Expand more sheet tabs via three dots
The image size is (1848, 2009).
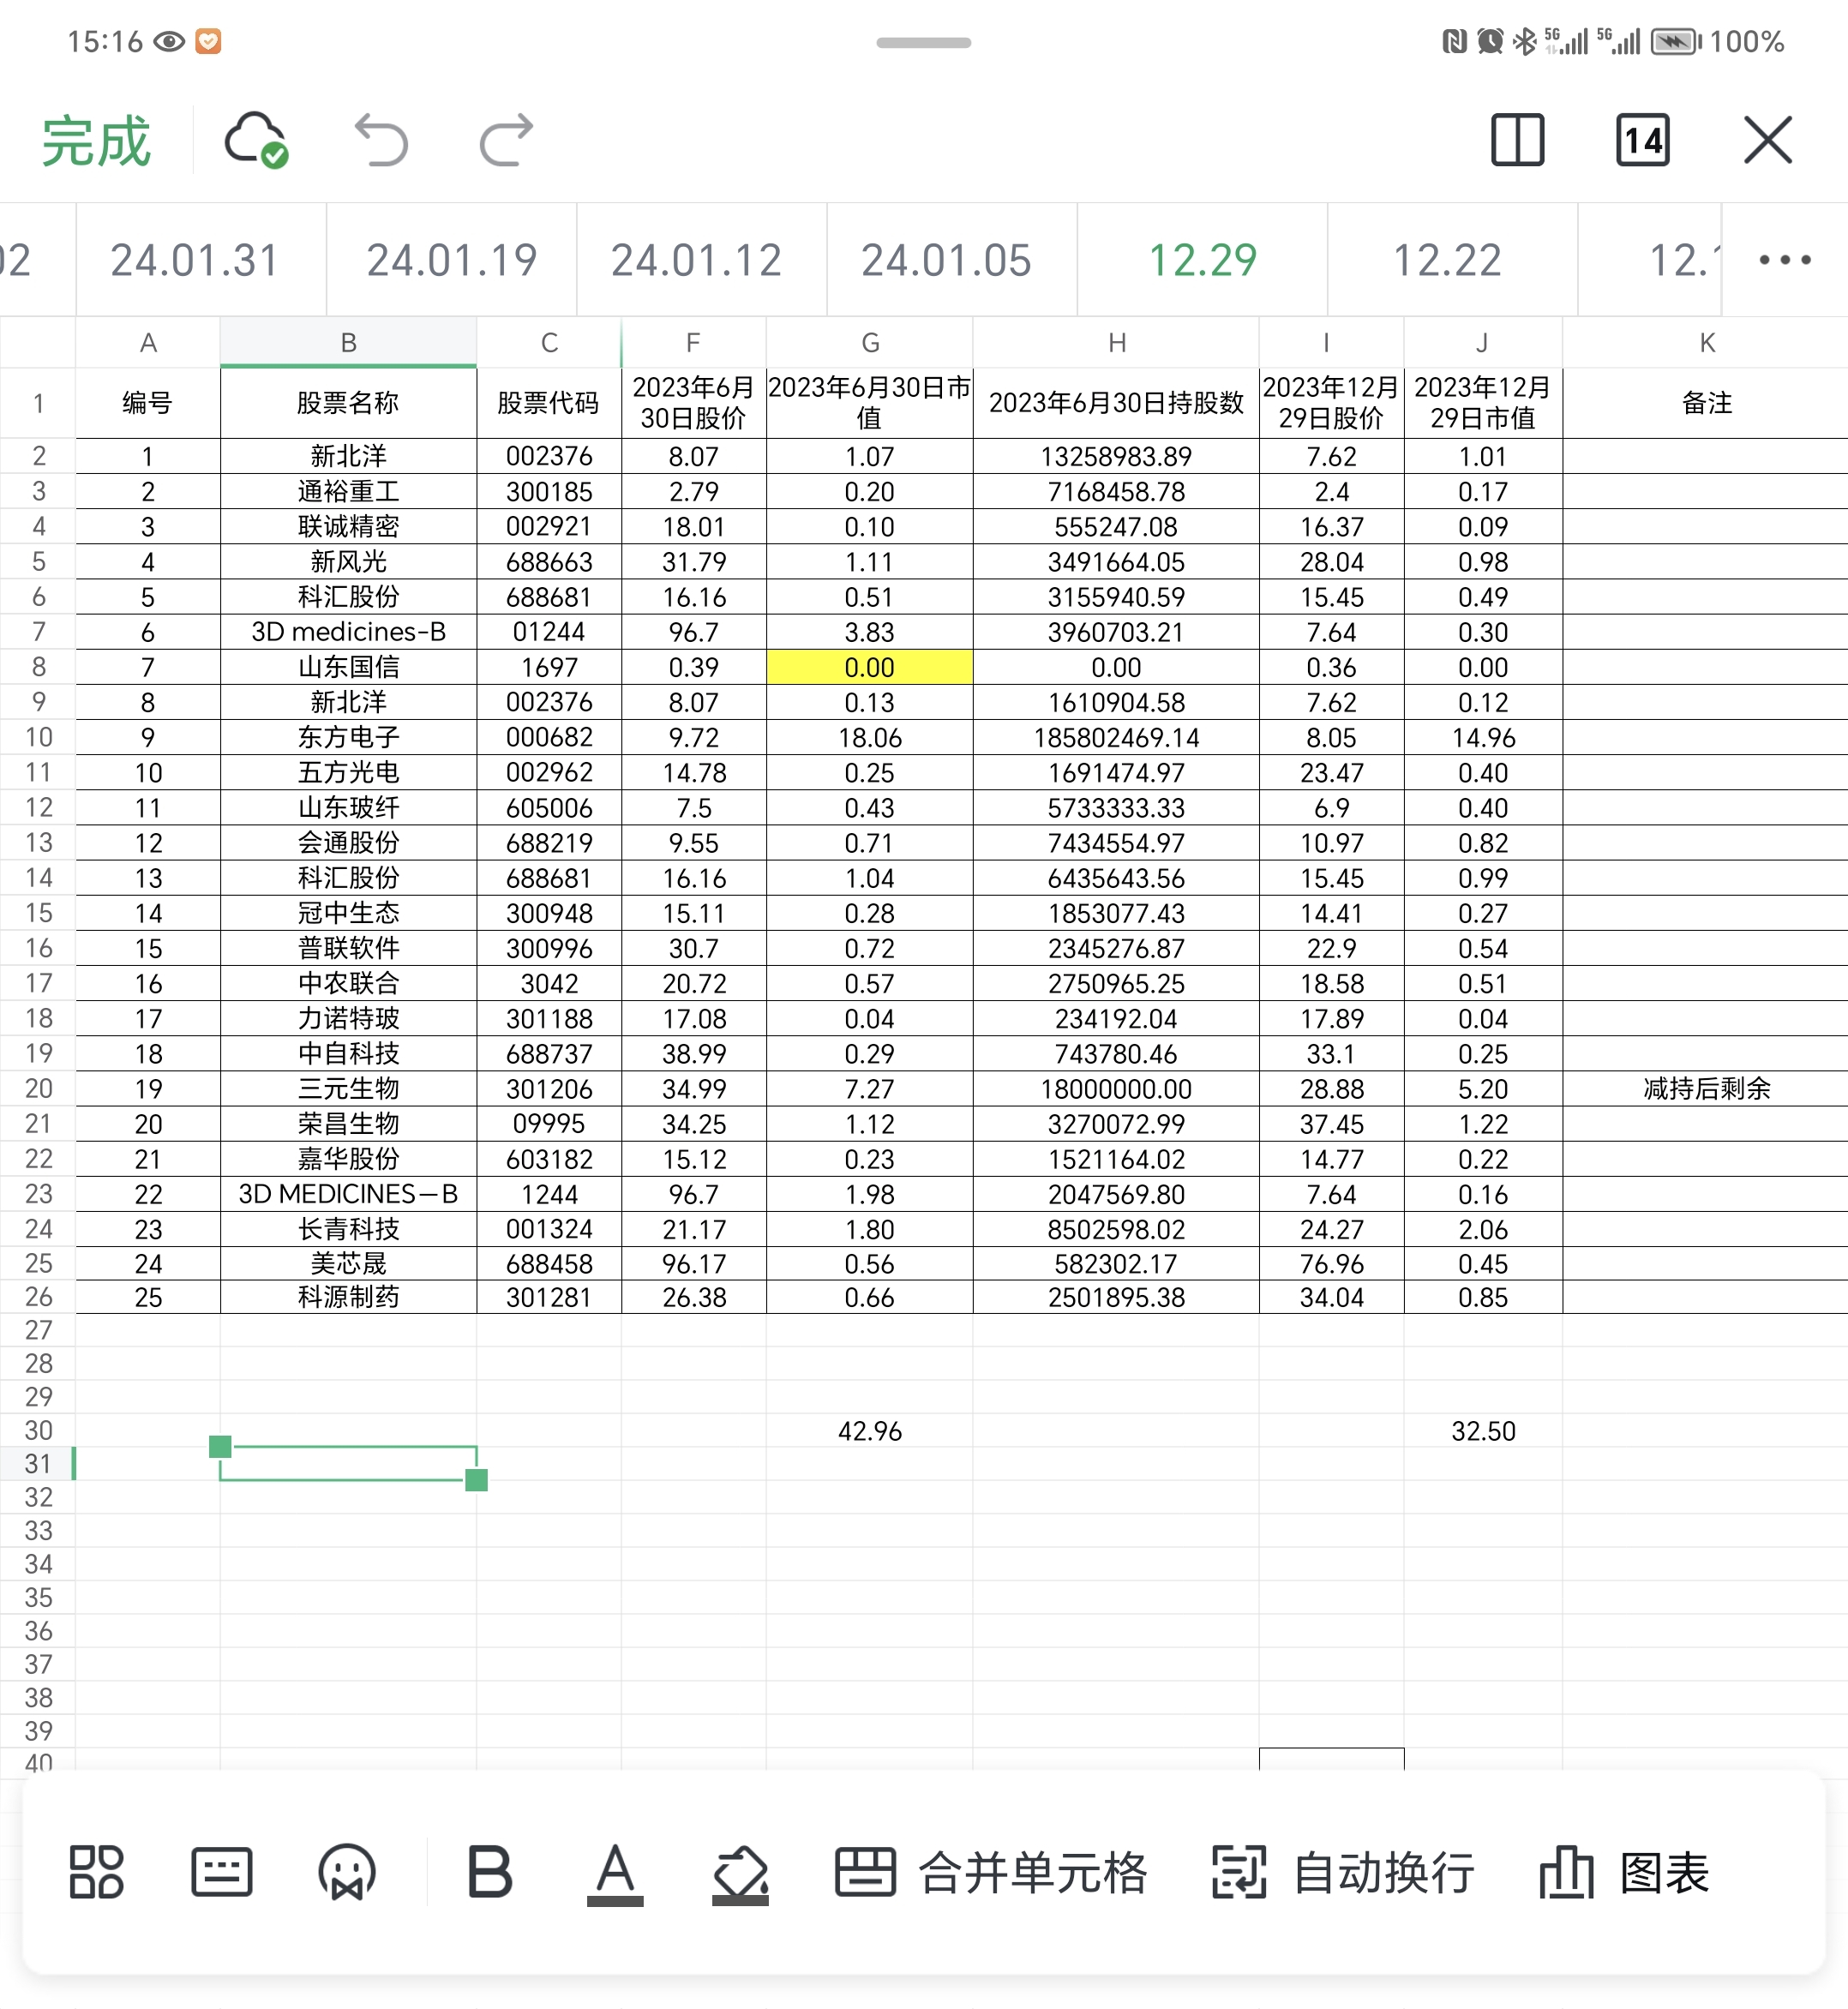1784,260
